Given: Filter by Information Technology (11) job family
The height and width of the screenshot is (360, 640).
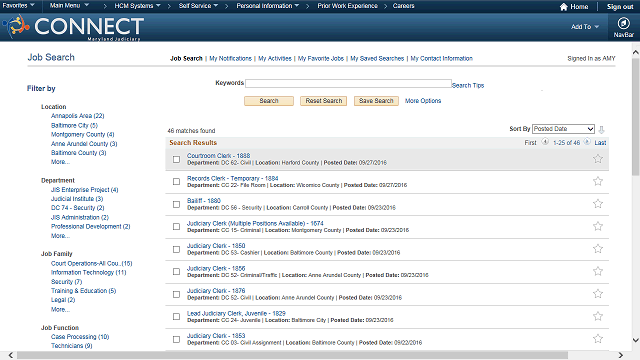Looking at the screenshot, I should [x=89, y=273].
